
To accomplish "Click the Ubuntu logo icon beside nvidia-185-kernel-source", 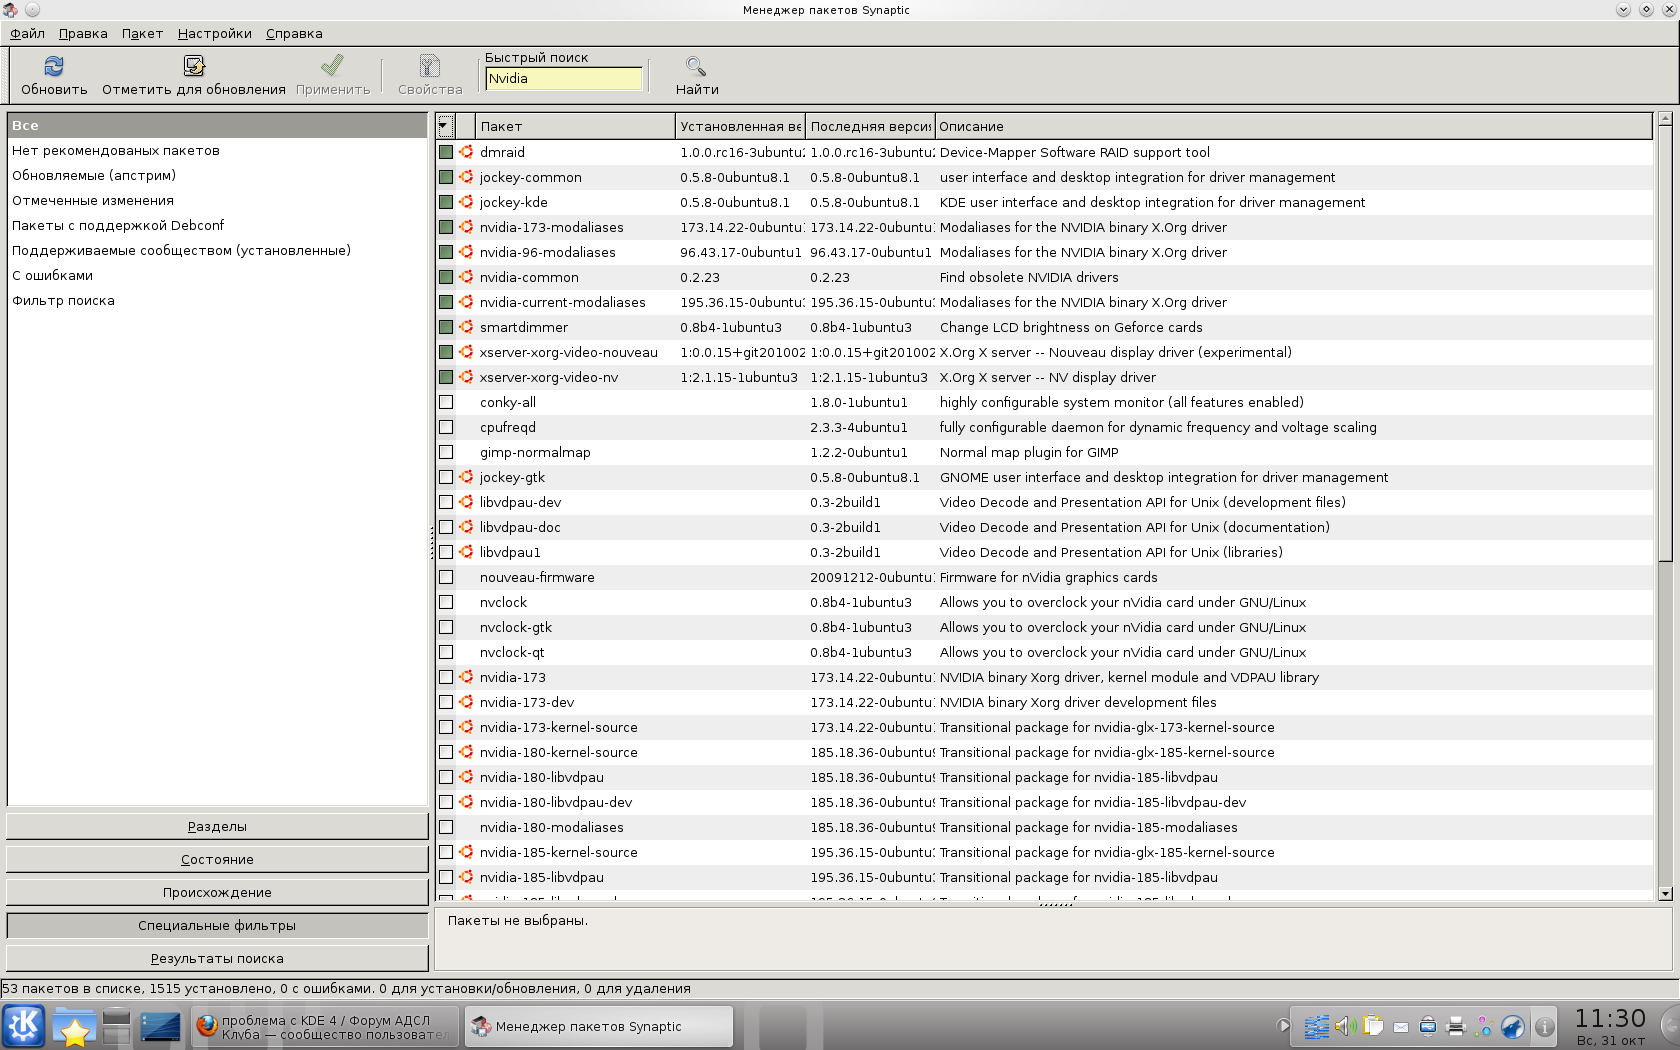I will (466, 852).
